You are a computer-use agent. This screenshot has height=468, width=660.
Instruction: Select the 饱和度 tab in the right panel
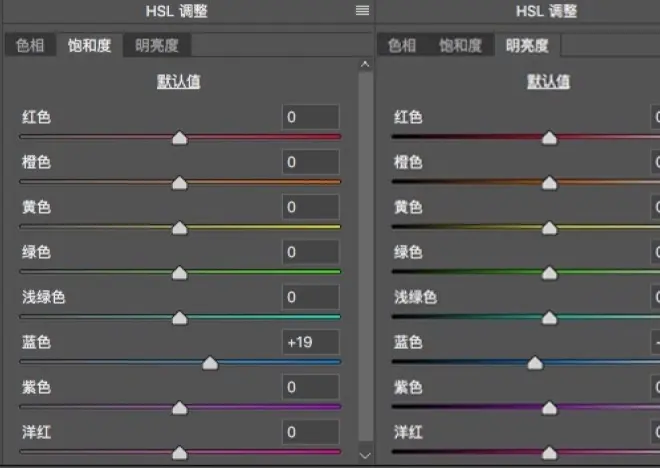(x=460, y=45)
